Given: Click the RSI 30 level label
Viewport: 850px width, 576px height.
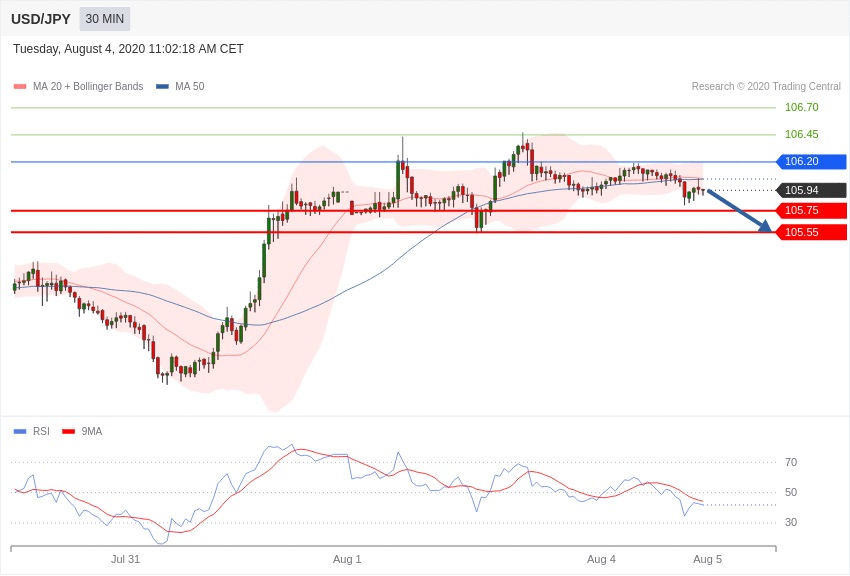Looking at the screenshot, I should 791,522.
